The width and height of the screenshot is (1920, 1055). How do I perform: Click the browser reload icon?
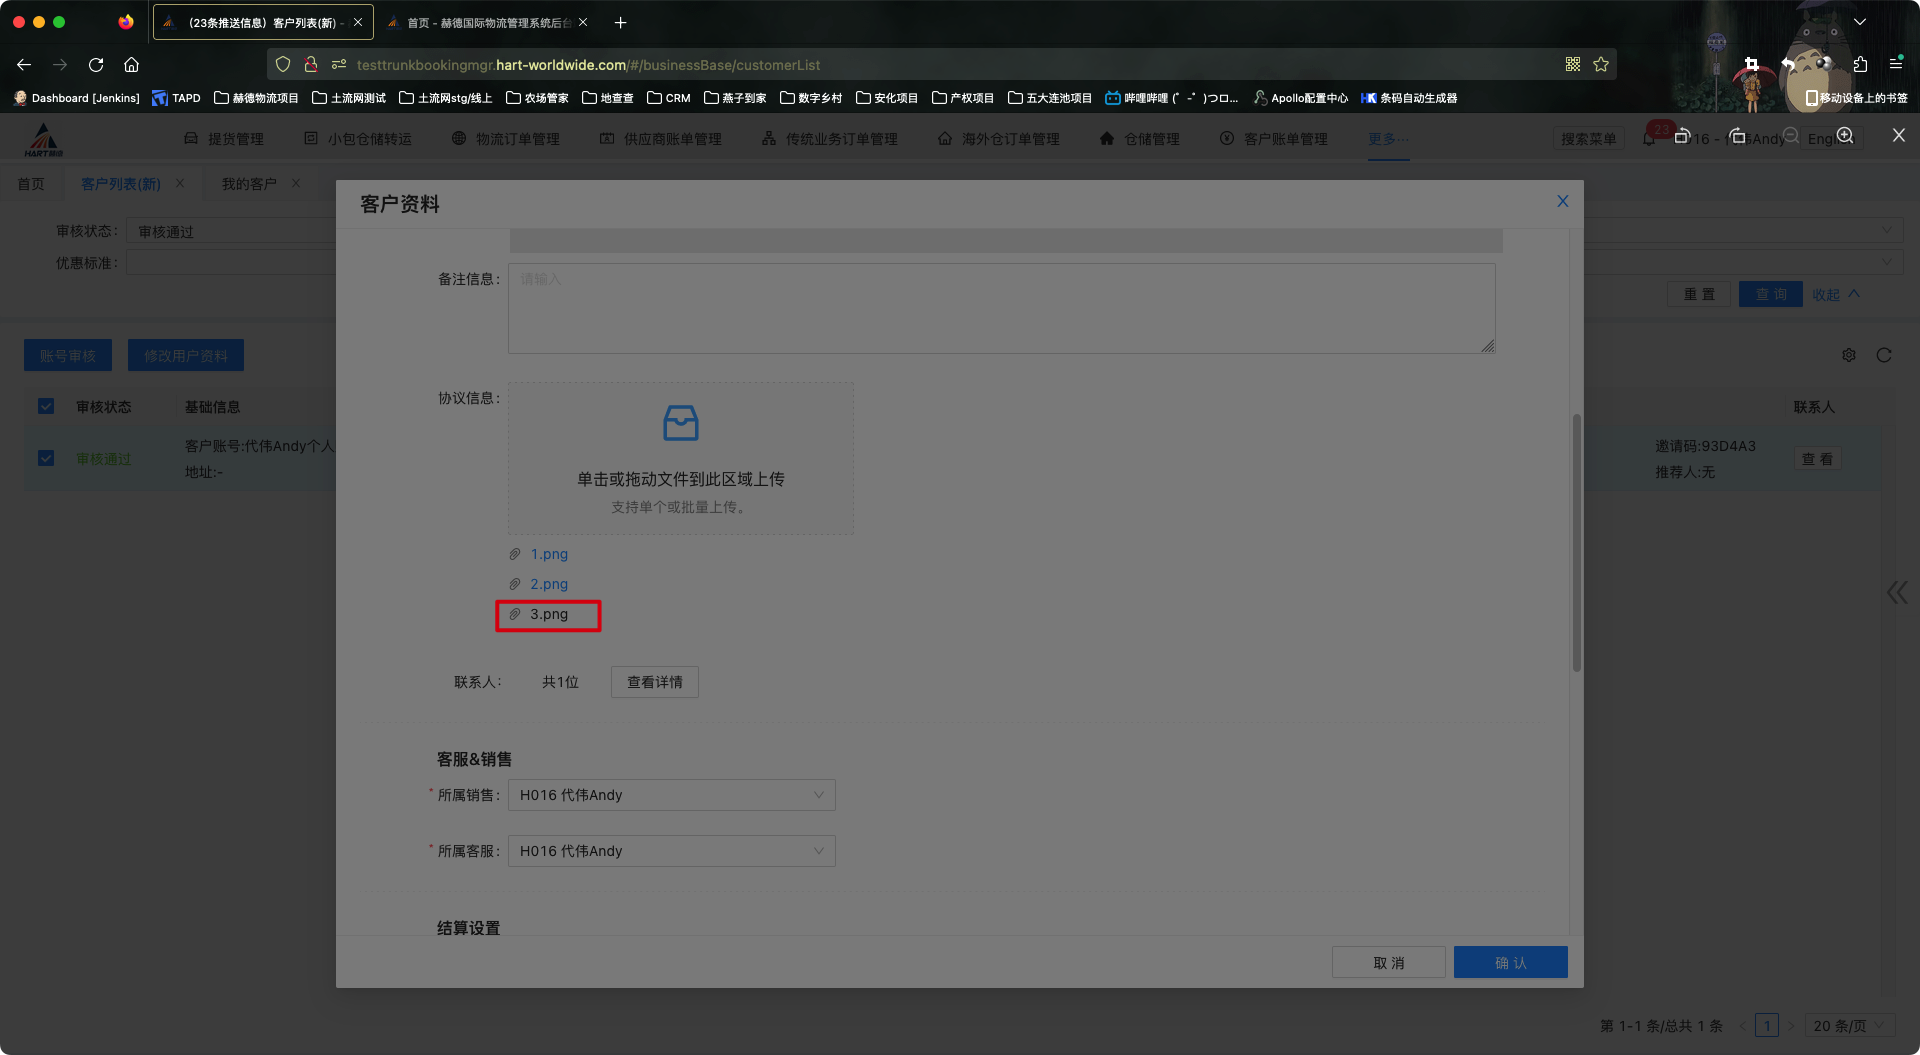click(96, 65)
